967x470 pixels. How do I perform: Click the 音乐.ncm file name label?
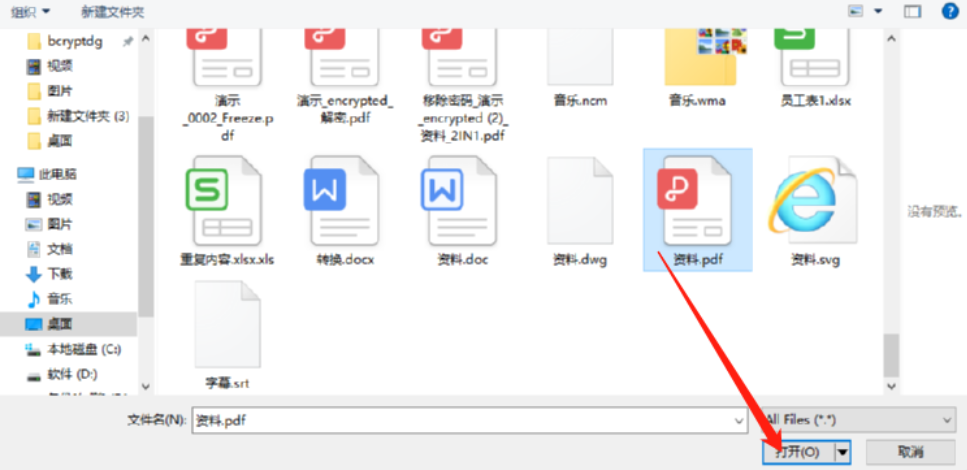580,101
